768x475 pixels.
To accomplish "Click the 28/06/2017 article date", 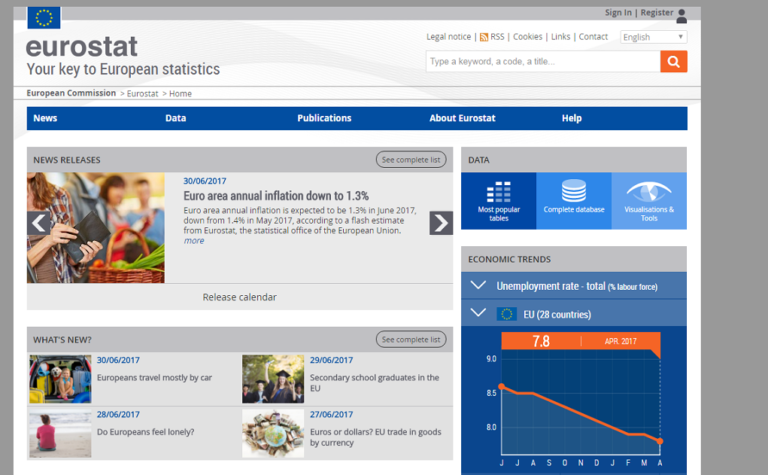I will click(118, 415).
